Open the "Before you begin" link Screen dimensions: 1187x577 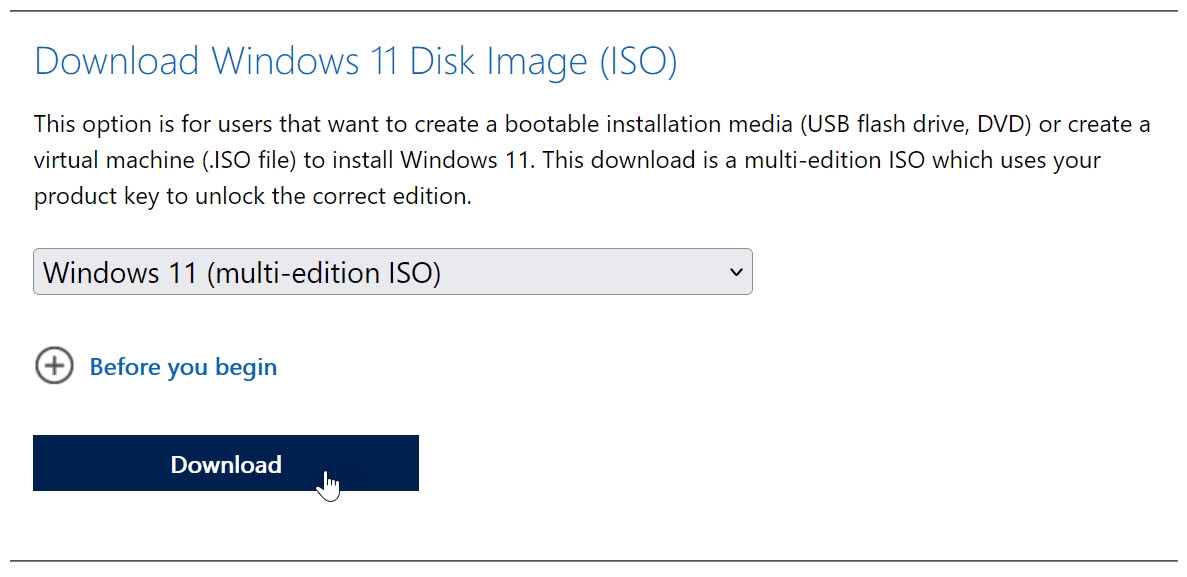tap(183, 367)
